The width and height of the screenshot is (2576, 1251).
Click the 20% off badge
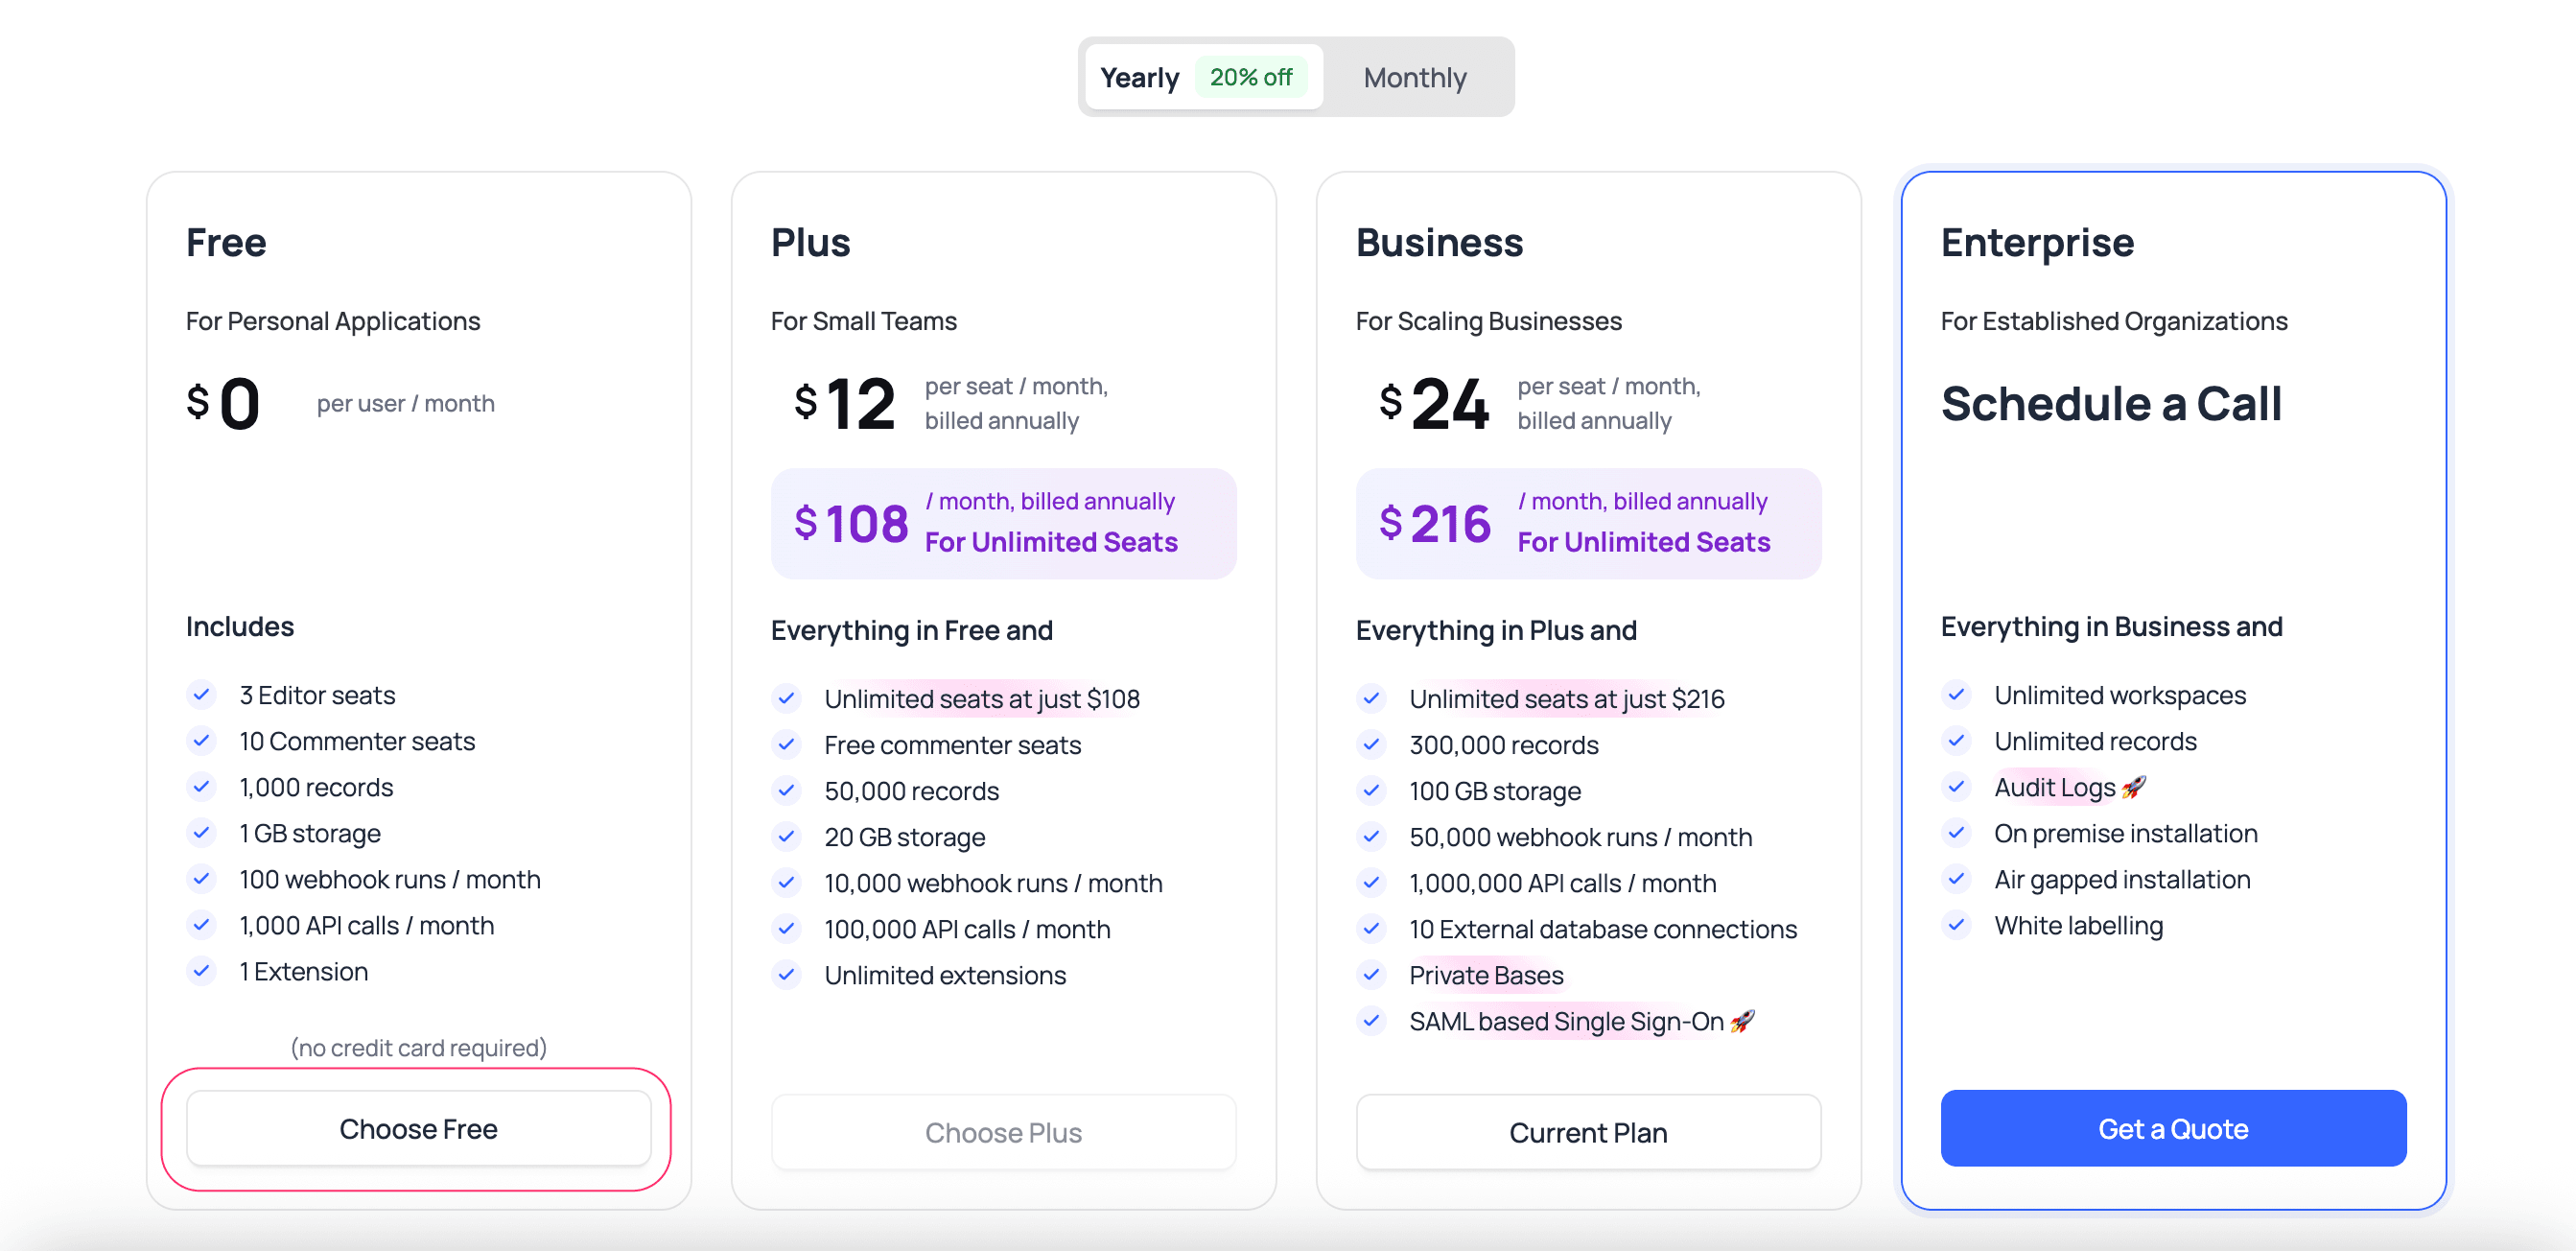click(1250, 77)
